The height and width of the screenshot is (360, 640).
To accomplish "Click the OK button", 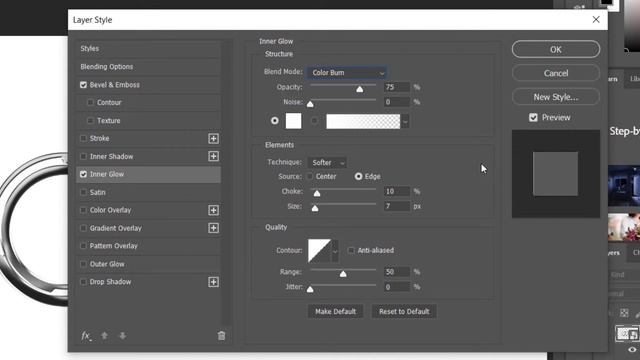I will tap(556, 49).
